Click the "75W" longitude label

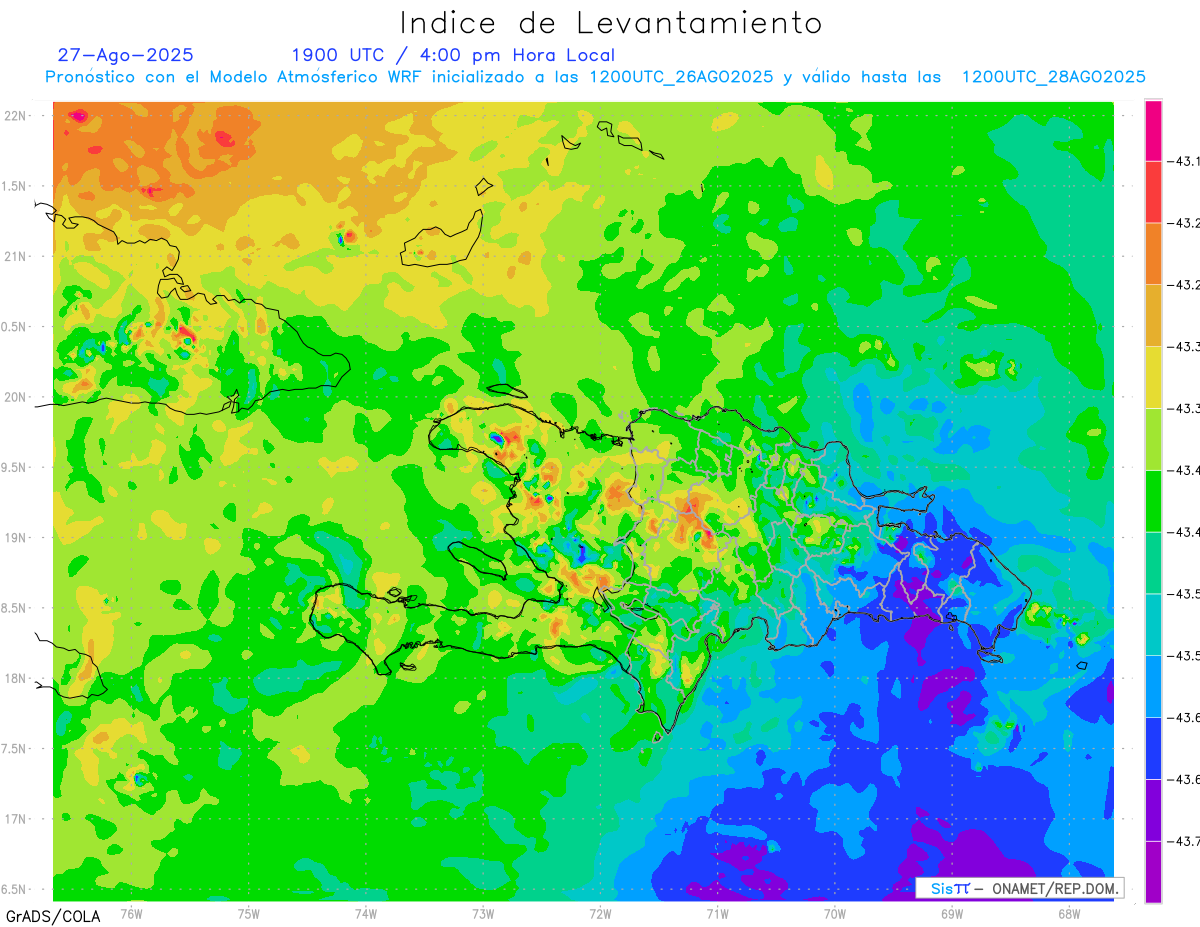(249, 913)
